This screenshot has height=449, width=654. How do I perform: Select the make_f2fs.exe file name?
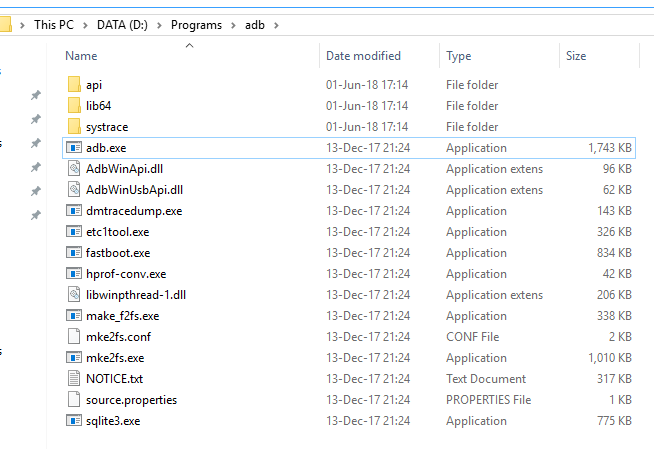pyautogui.click(x=123, y=316)
